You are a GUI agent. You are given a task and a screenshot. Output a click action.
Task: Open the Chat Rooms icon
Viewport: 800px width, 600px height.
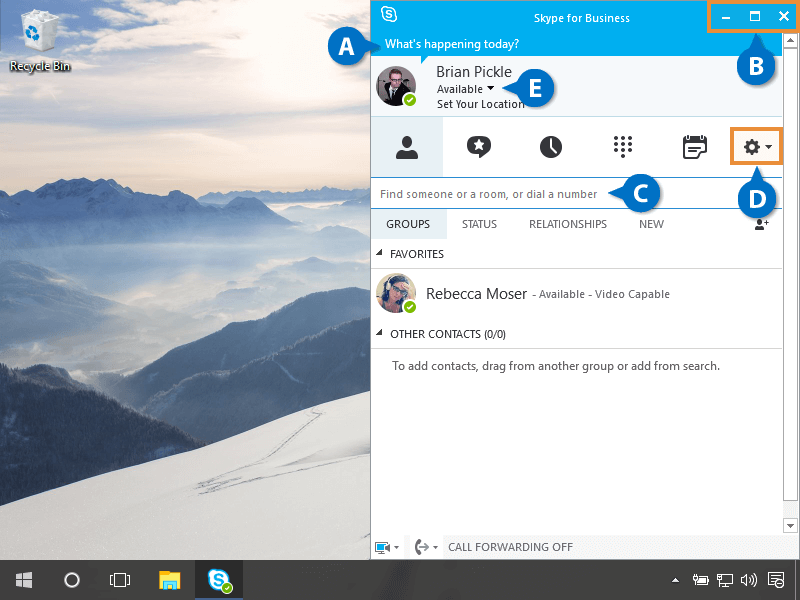[x=479, y=147]
